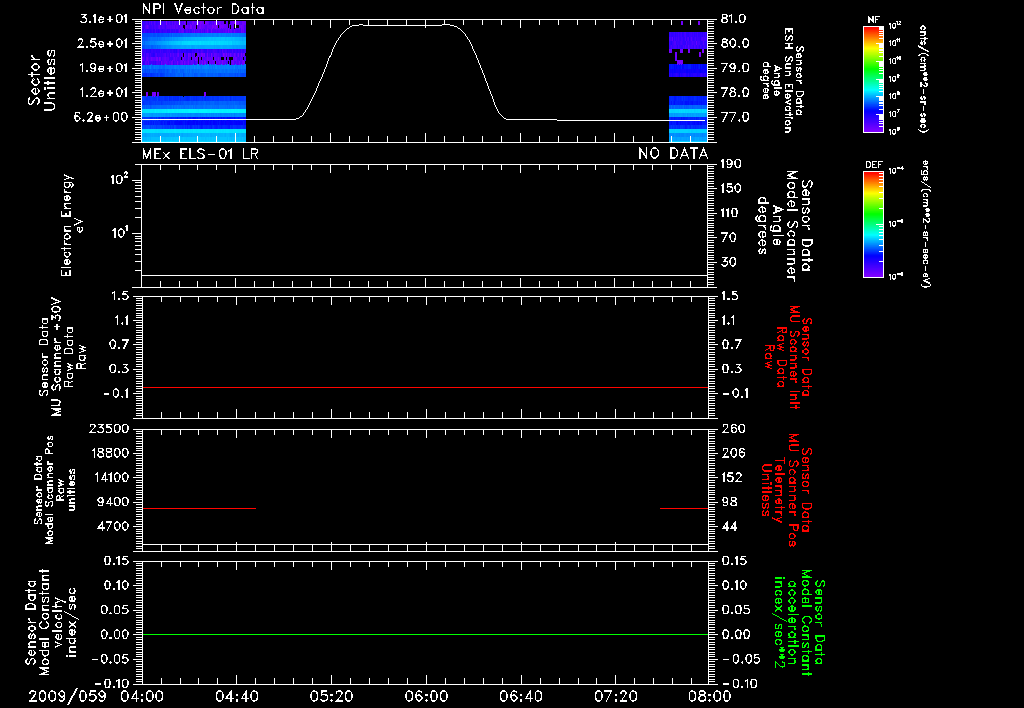Click the "23500" scanner position tick
The image size is (1024, 708).
109,429
